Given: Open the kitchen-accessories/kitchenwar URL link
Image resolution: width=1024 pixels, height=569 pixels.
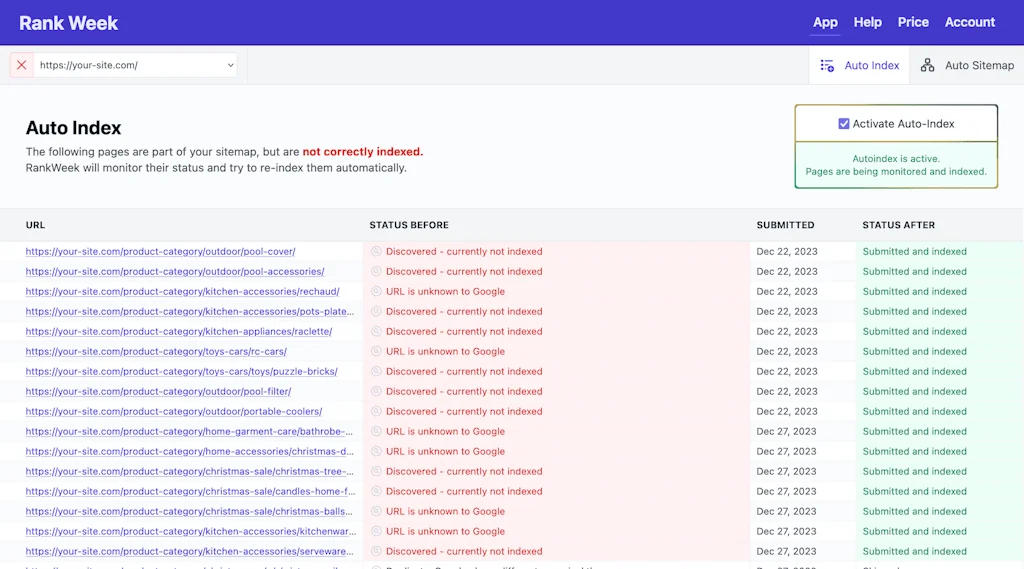Looking at the screenshot, I should click(191, 531).
